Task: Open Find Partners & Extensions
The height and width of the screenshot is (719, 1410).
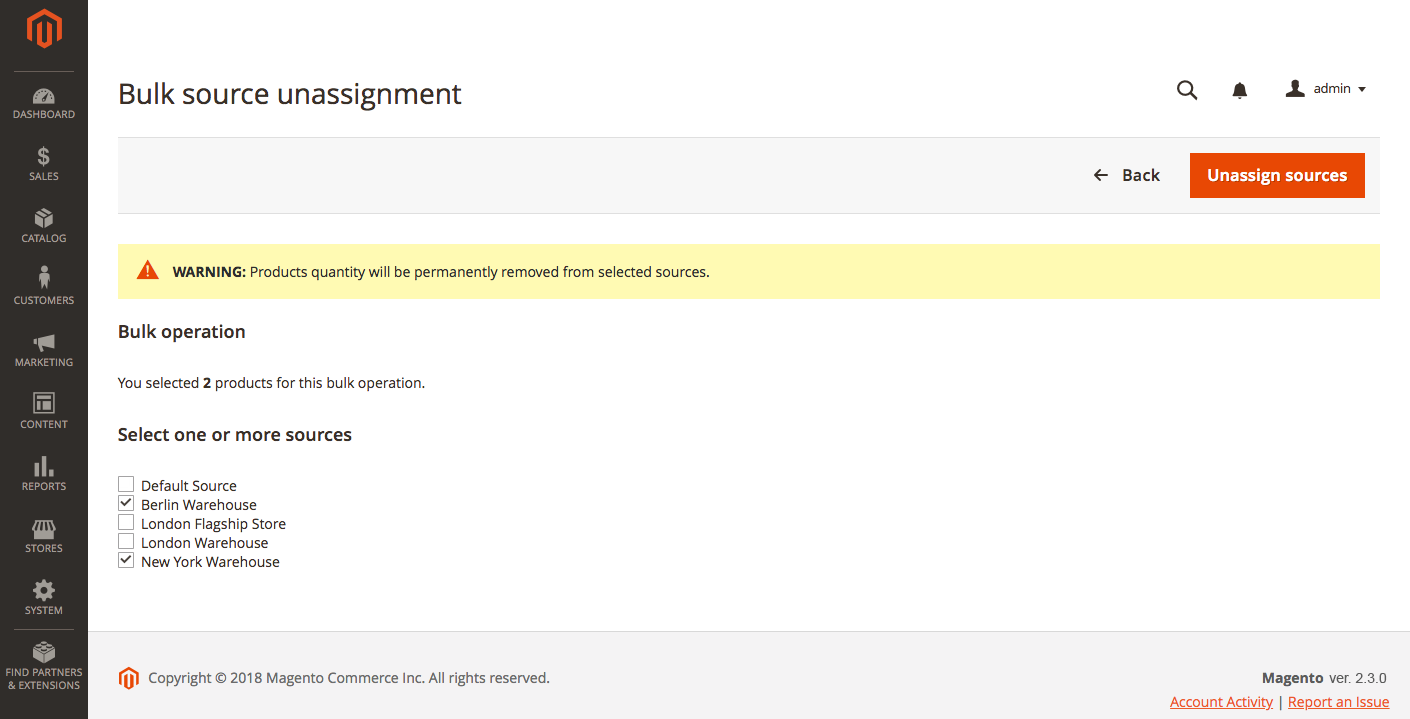Action: tap(44, 667)
